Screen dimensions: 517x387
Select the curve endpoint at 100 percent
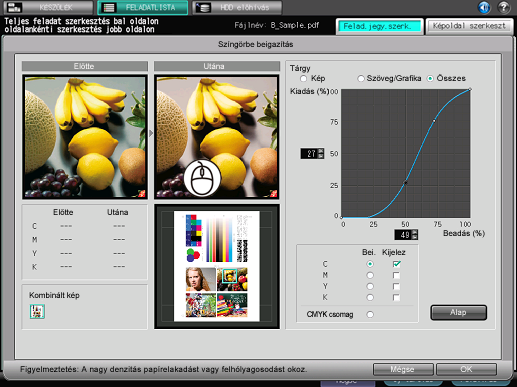click(x=470, y=89)
